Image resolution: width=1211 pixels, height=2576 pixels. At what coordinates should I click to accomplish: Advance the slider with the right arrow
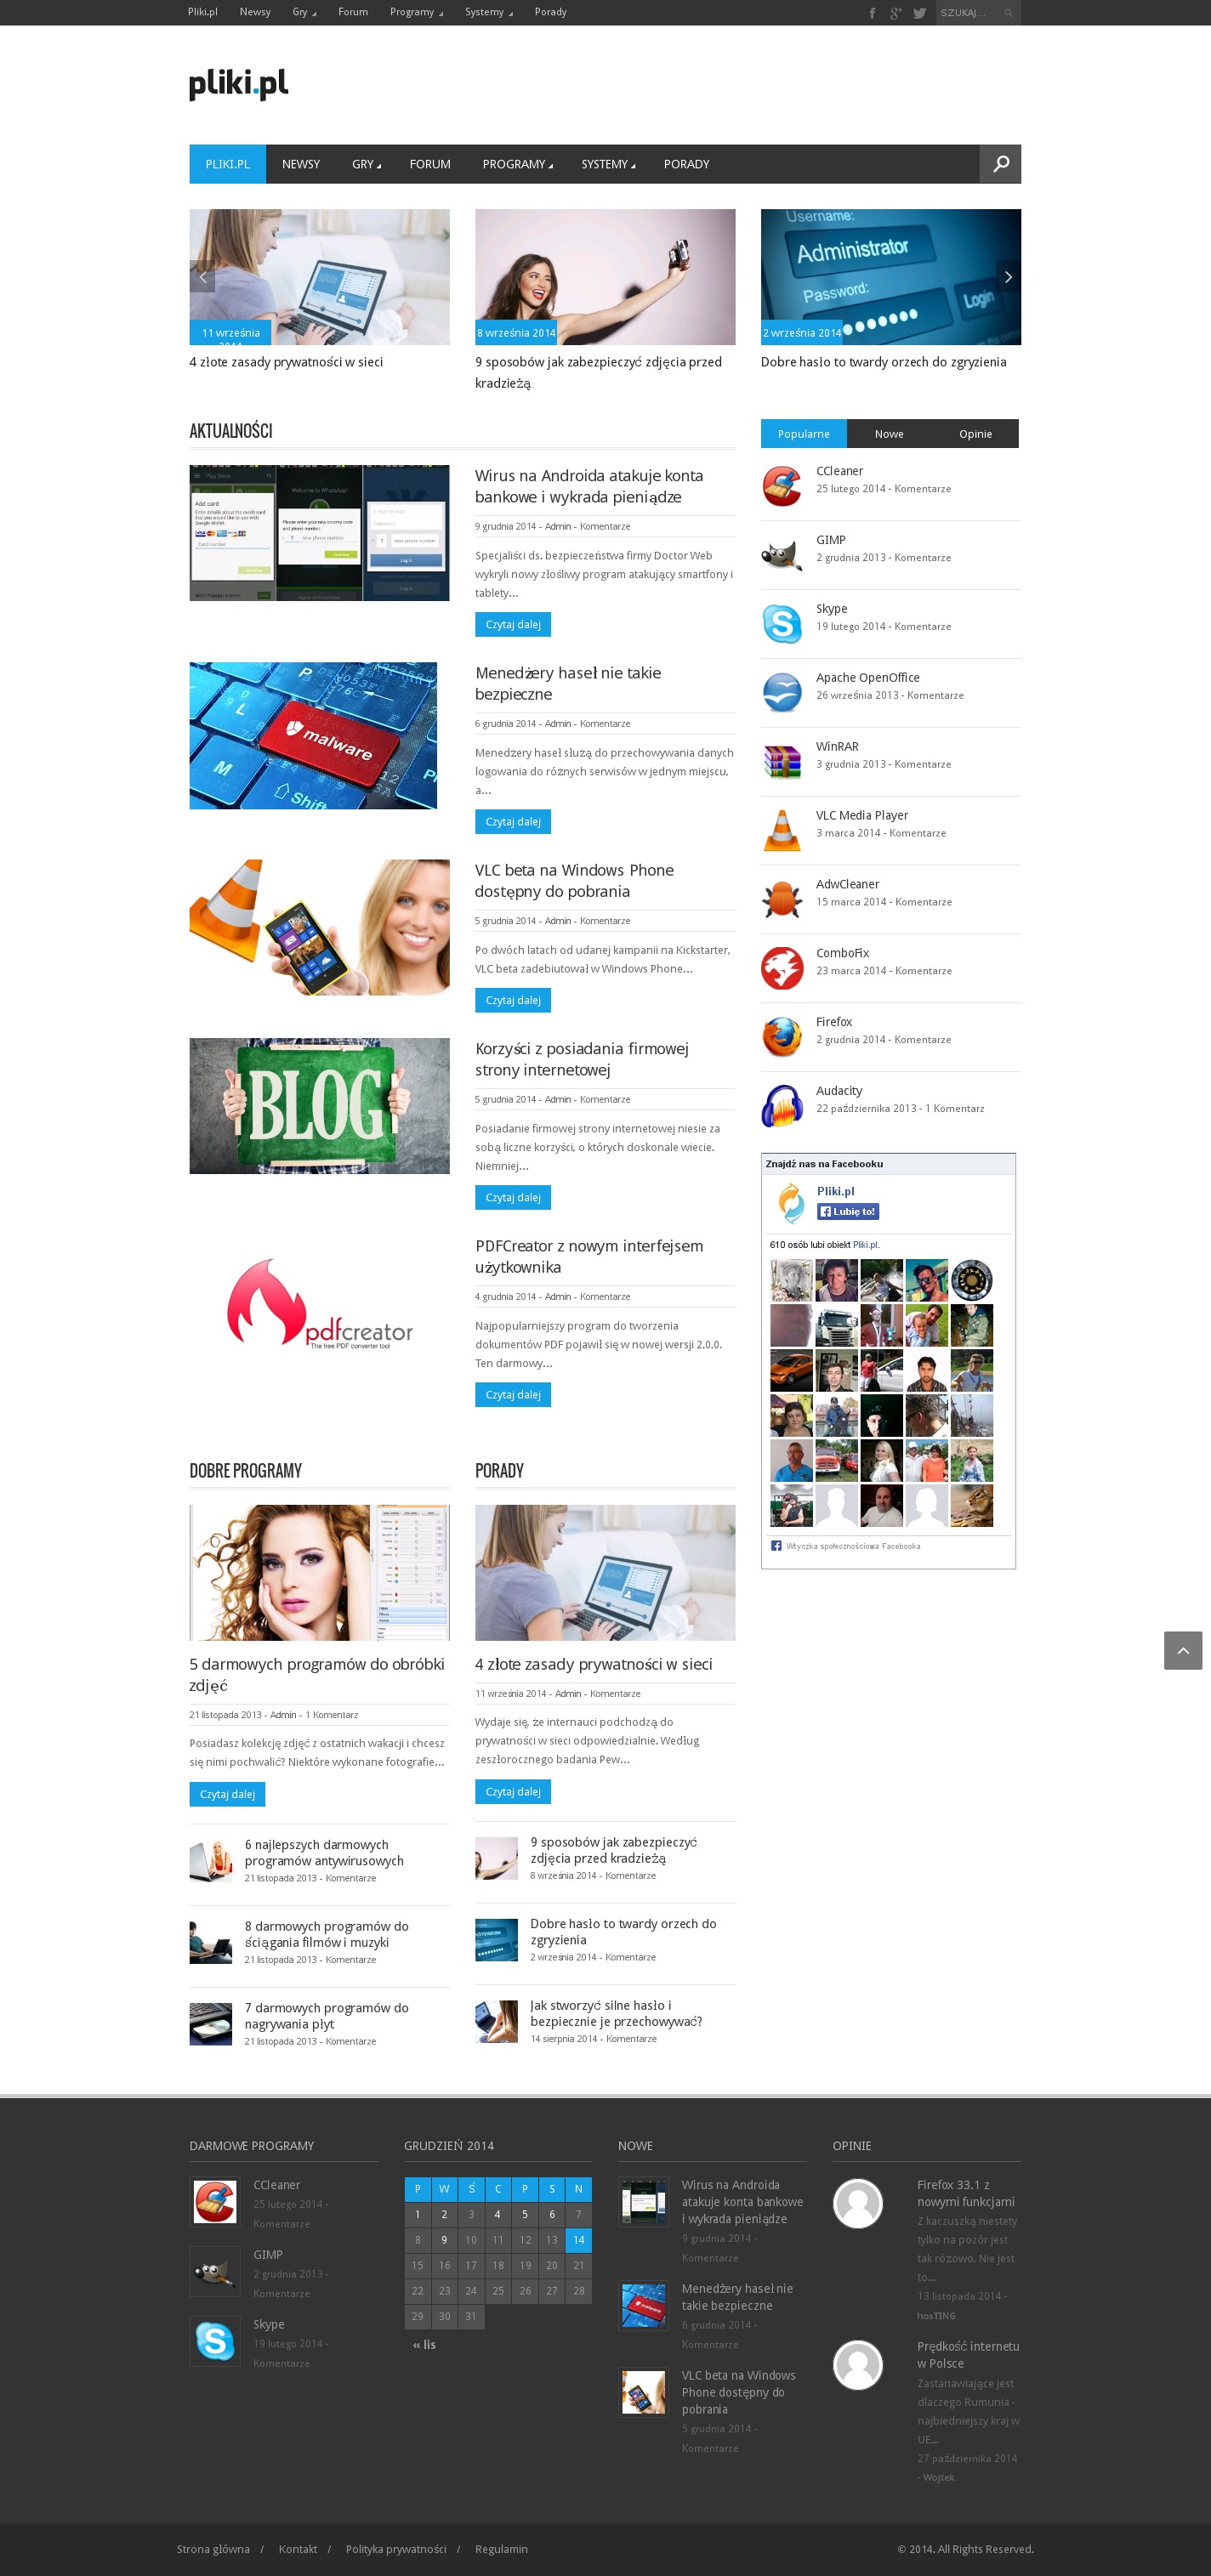(1008, 277)
